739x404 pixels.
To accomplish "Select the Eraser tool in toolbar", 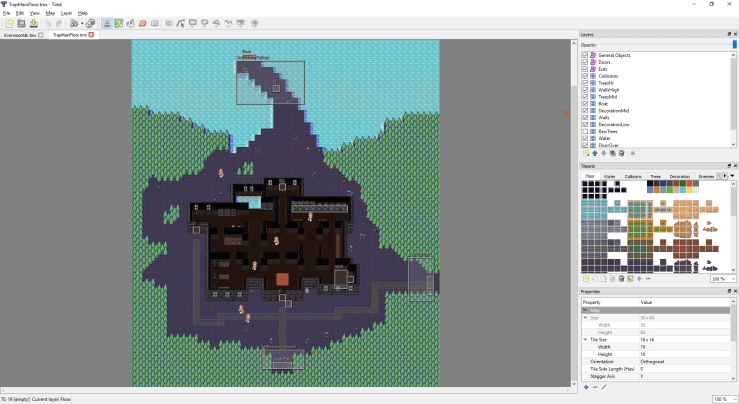I will (x=143, y=23).
